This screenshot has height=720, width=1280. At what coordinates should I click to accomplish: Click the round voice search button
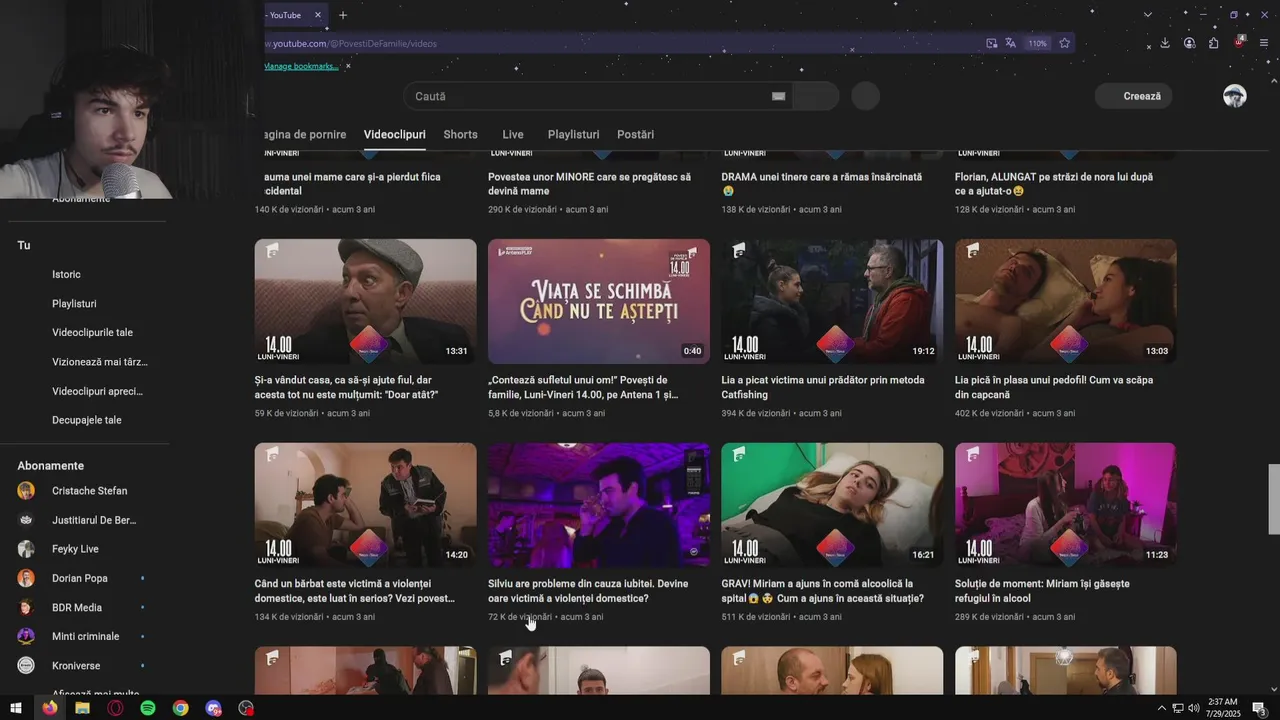[866, 96]
